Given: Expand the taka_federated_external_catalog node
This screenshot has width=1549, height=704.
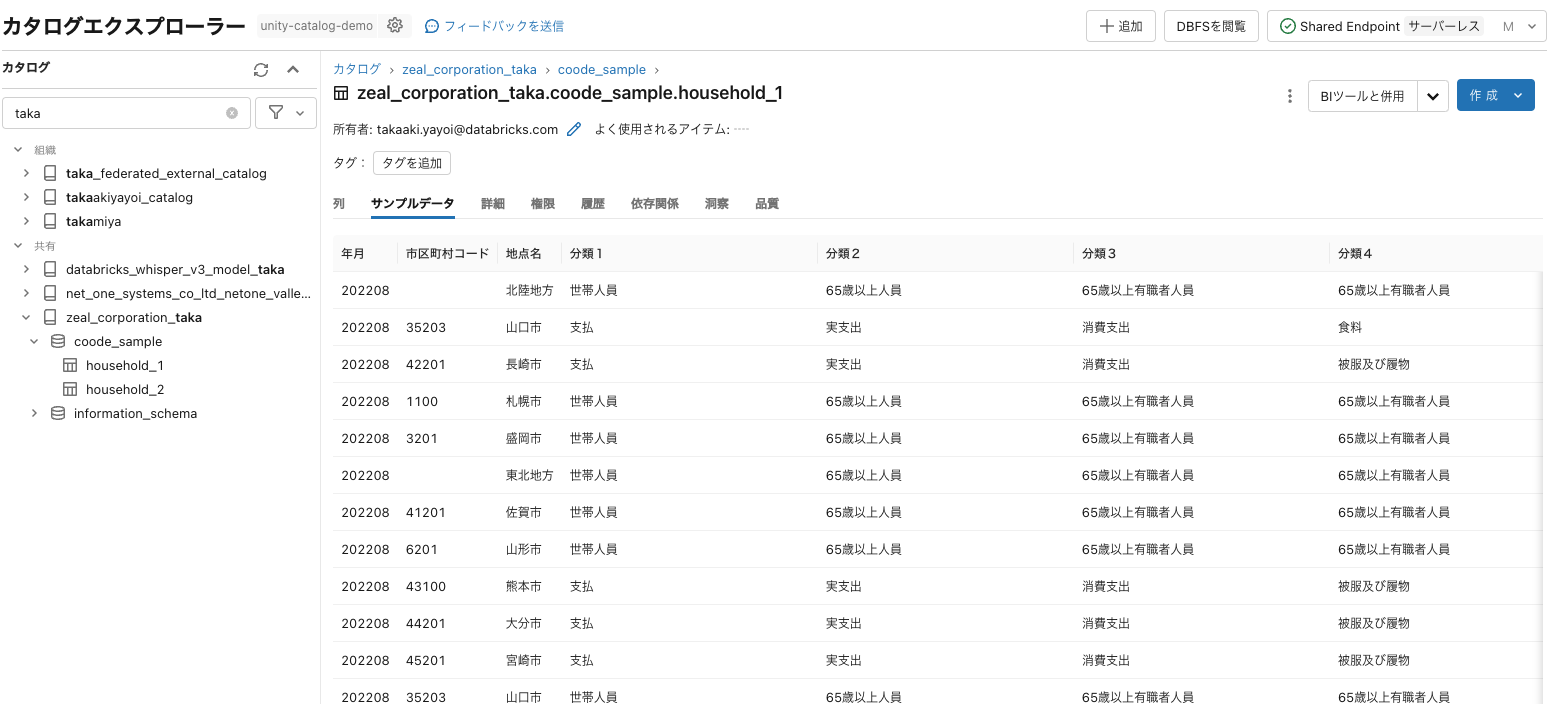Looking at the screenshot, I should coord(25,173).
